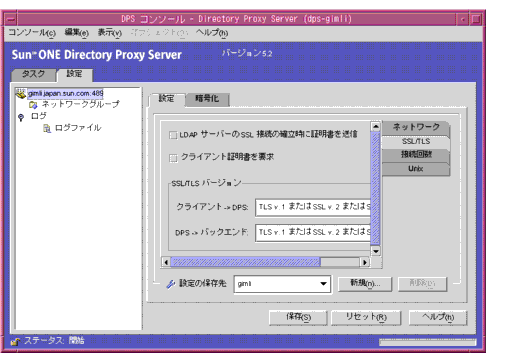The image size is (532, 361).
Task: Click the SSL/TLS バージョン group label
Action: pyautogui.click(x=206, y=184)
